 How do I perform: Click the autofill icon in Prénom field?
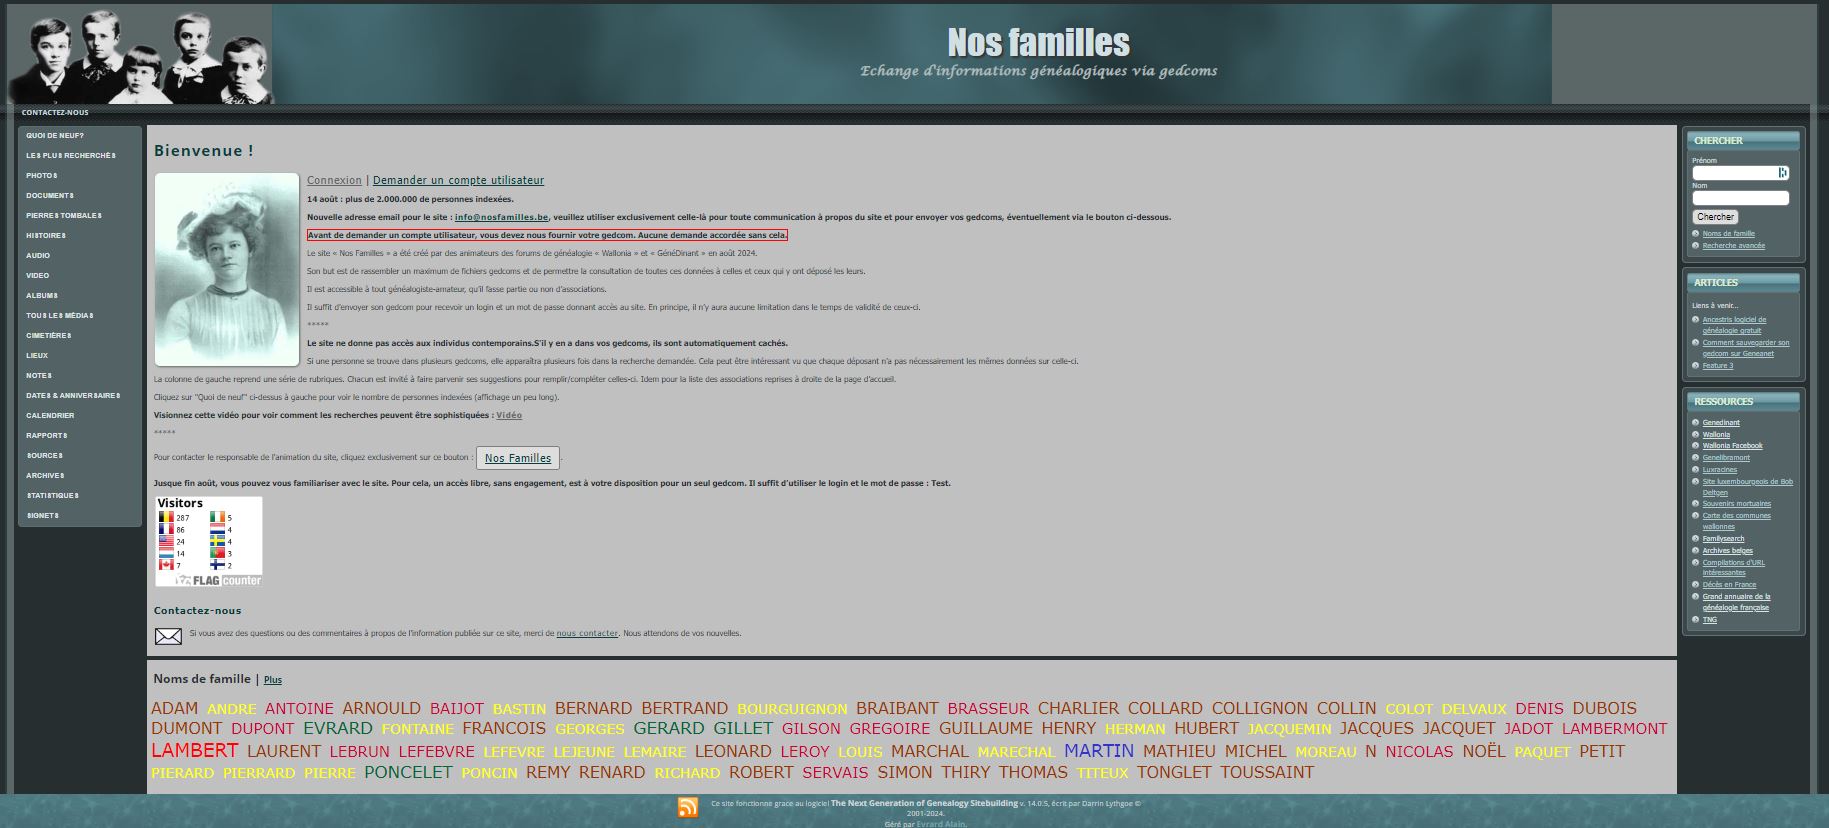pos(1782,173)
